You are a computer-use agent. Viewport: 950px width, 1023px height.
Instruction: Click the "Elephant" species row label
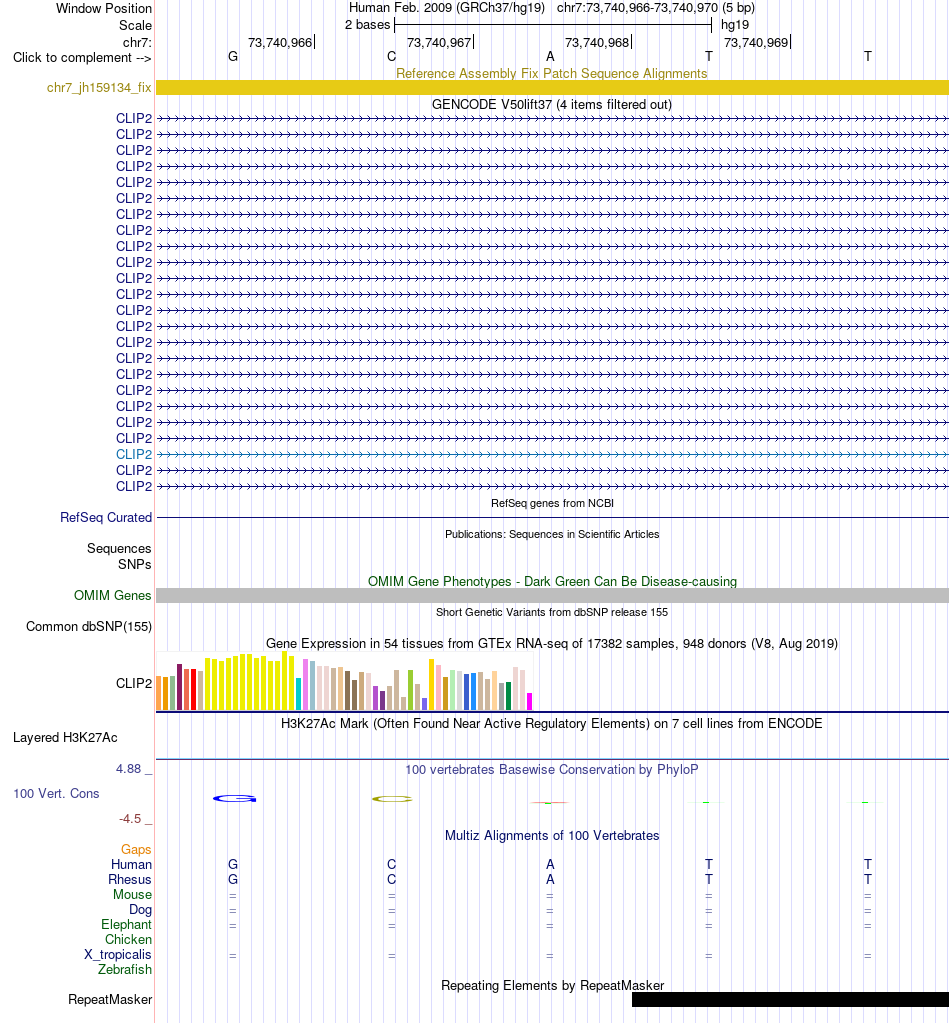click(127, 924)
